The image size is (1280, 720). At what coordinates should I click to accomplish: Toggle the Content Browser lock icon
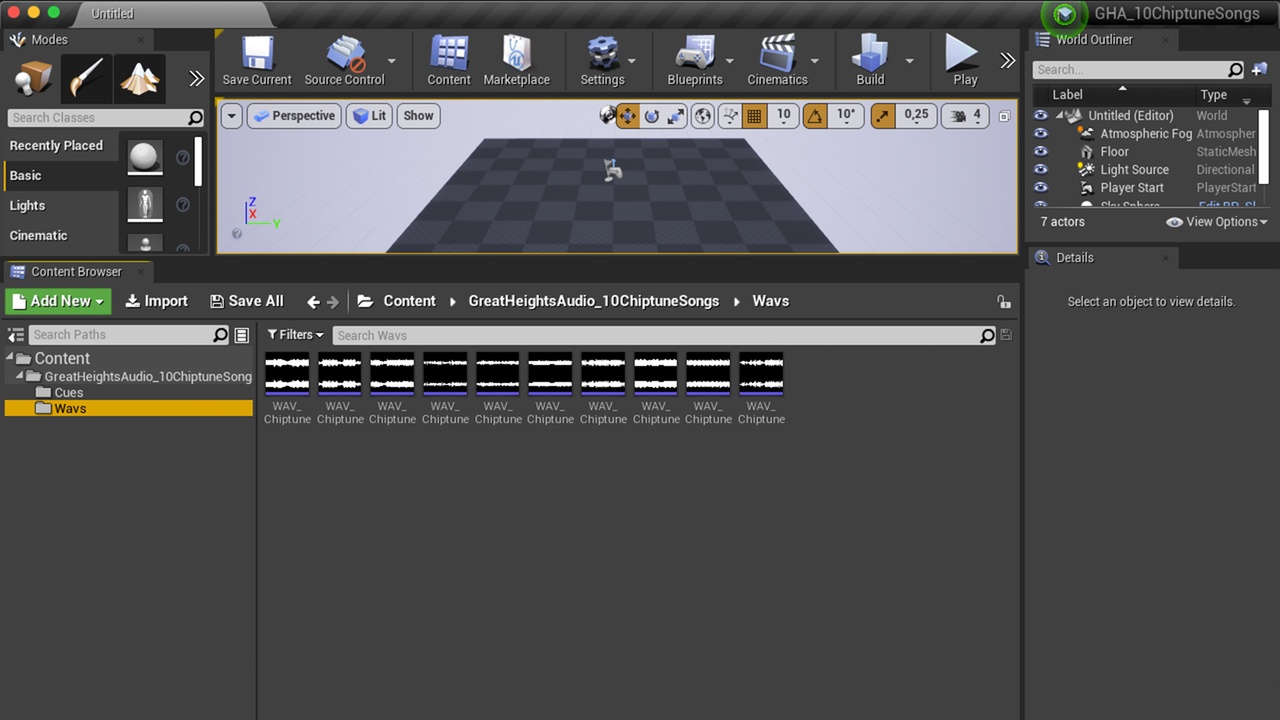tap(1003, 301)
